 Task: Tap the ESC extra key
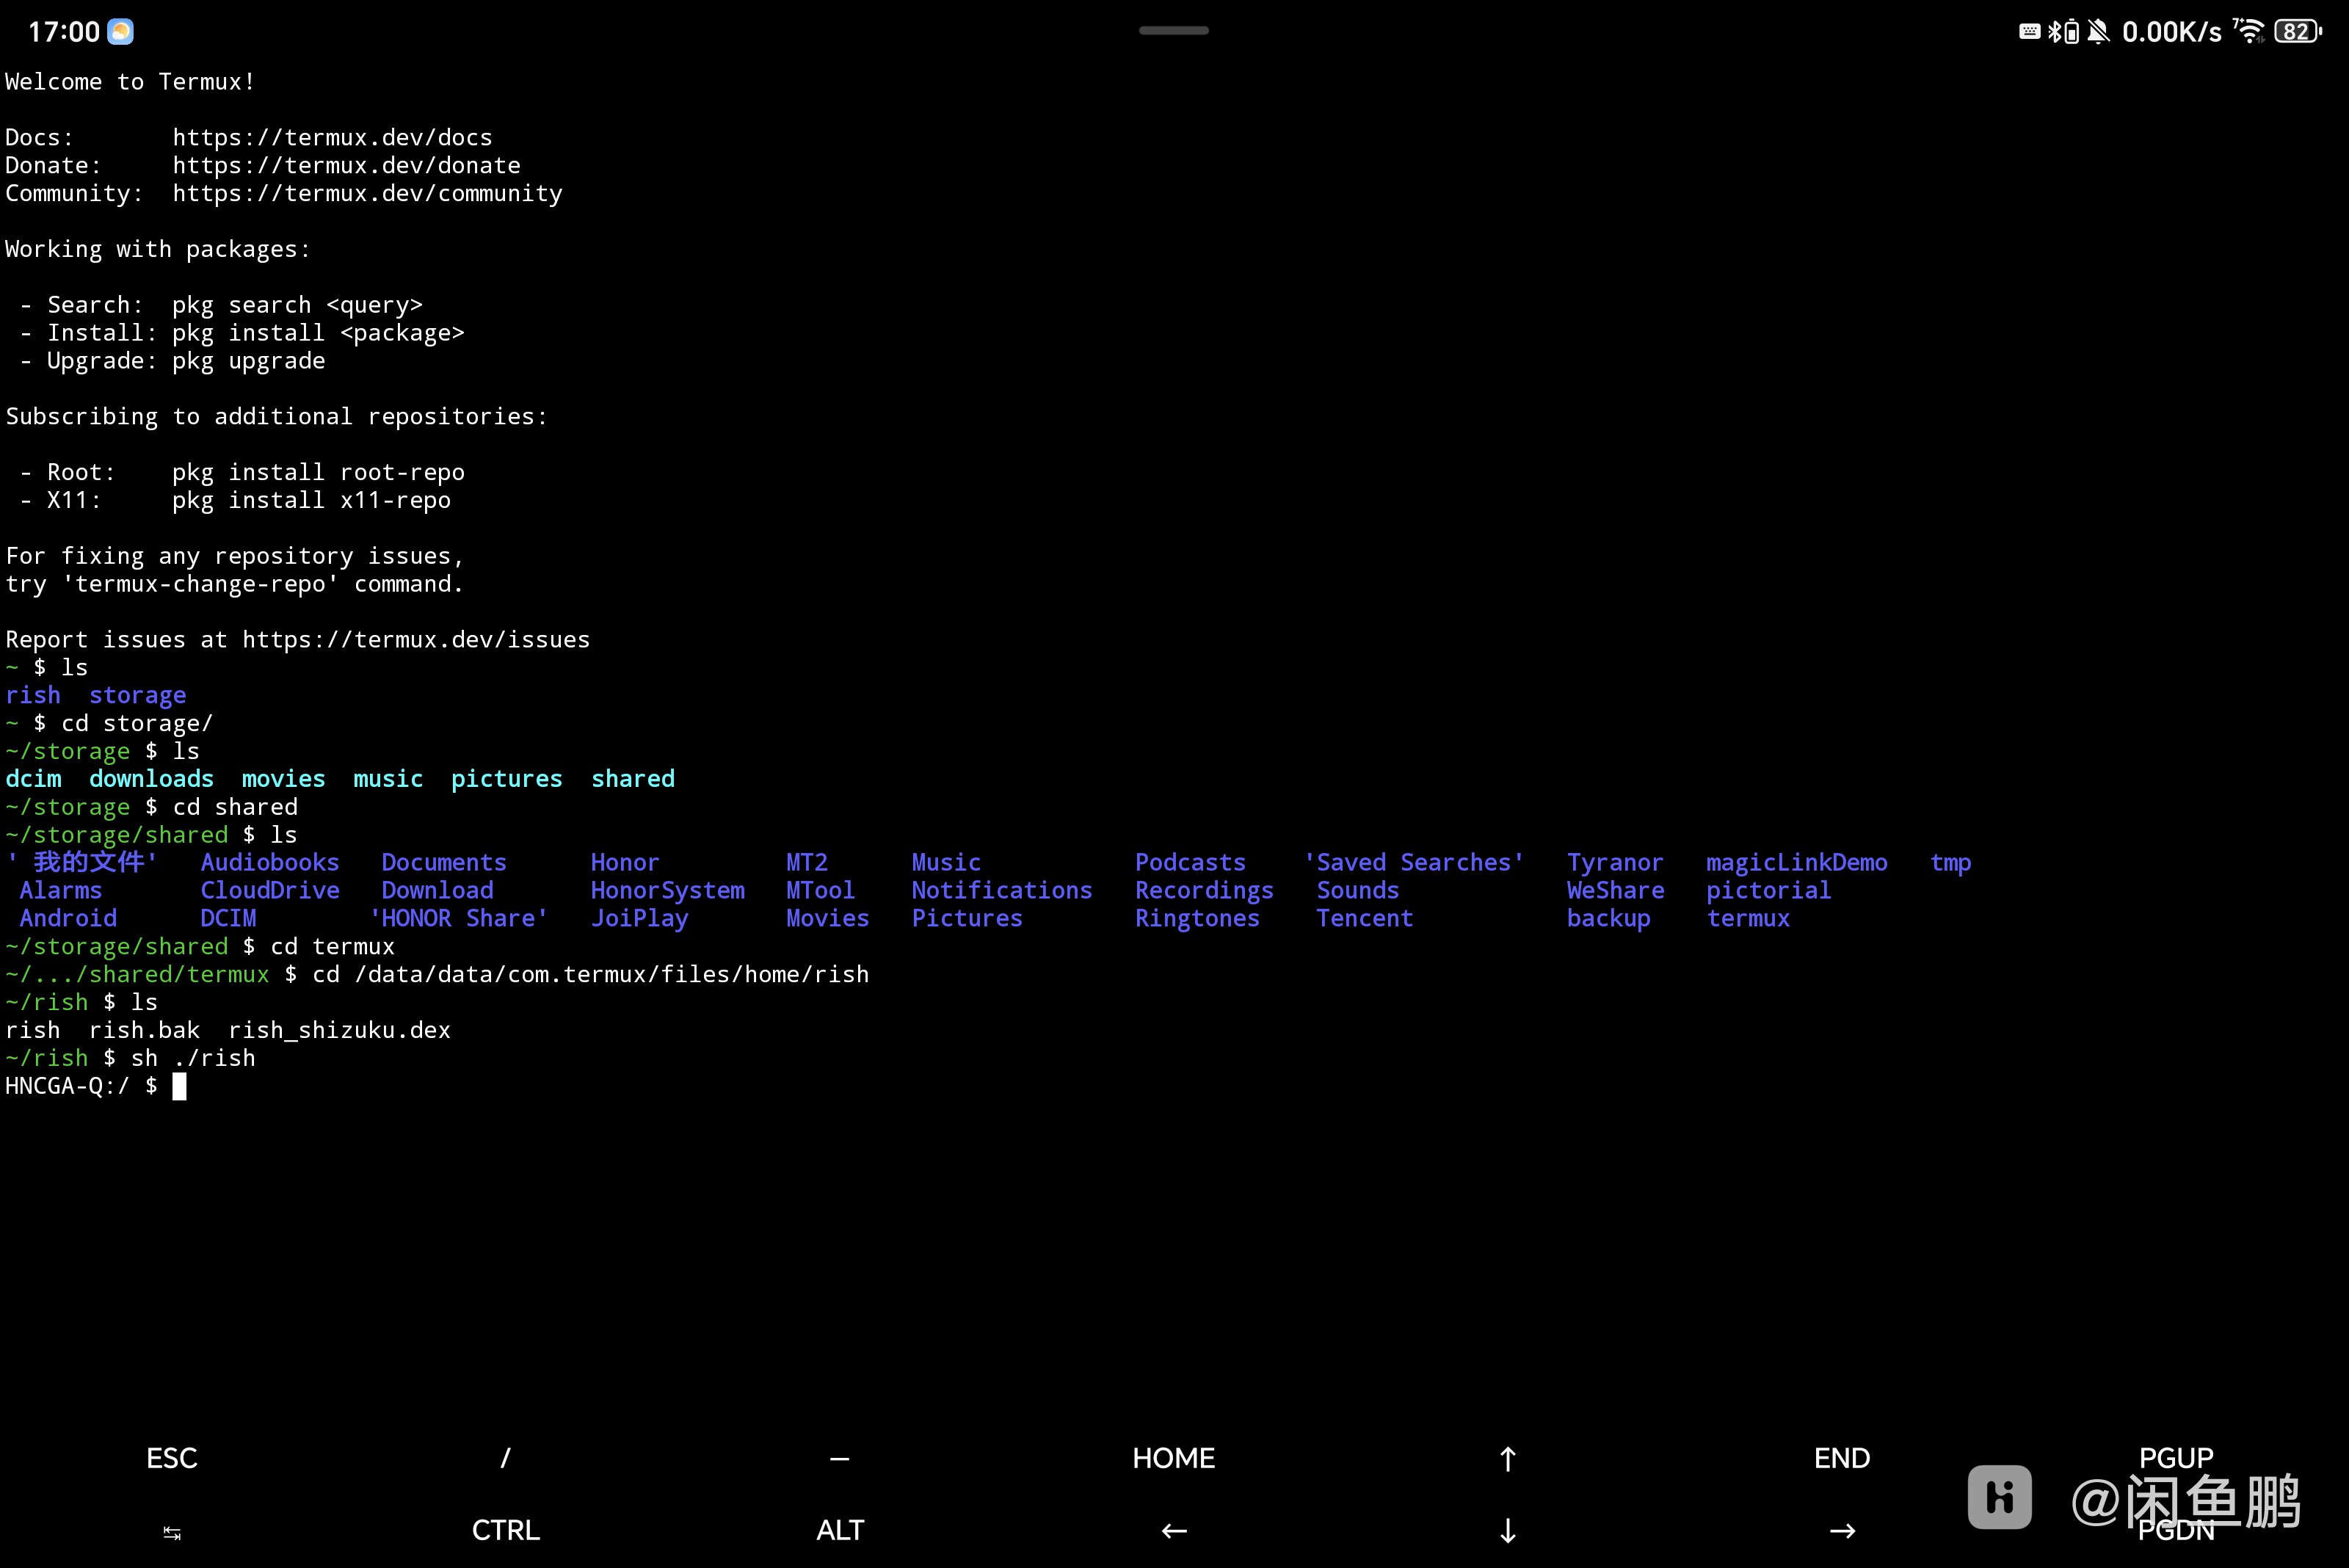click(x=172, y=1458)
